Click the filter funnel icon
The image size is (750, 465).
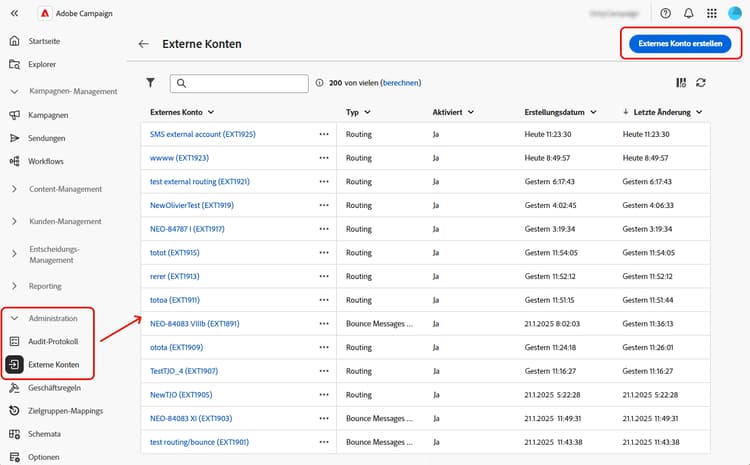151,83
